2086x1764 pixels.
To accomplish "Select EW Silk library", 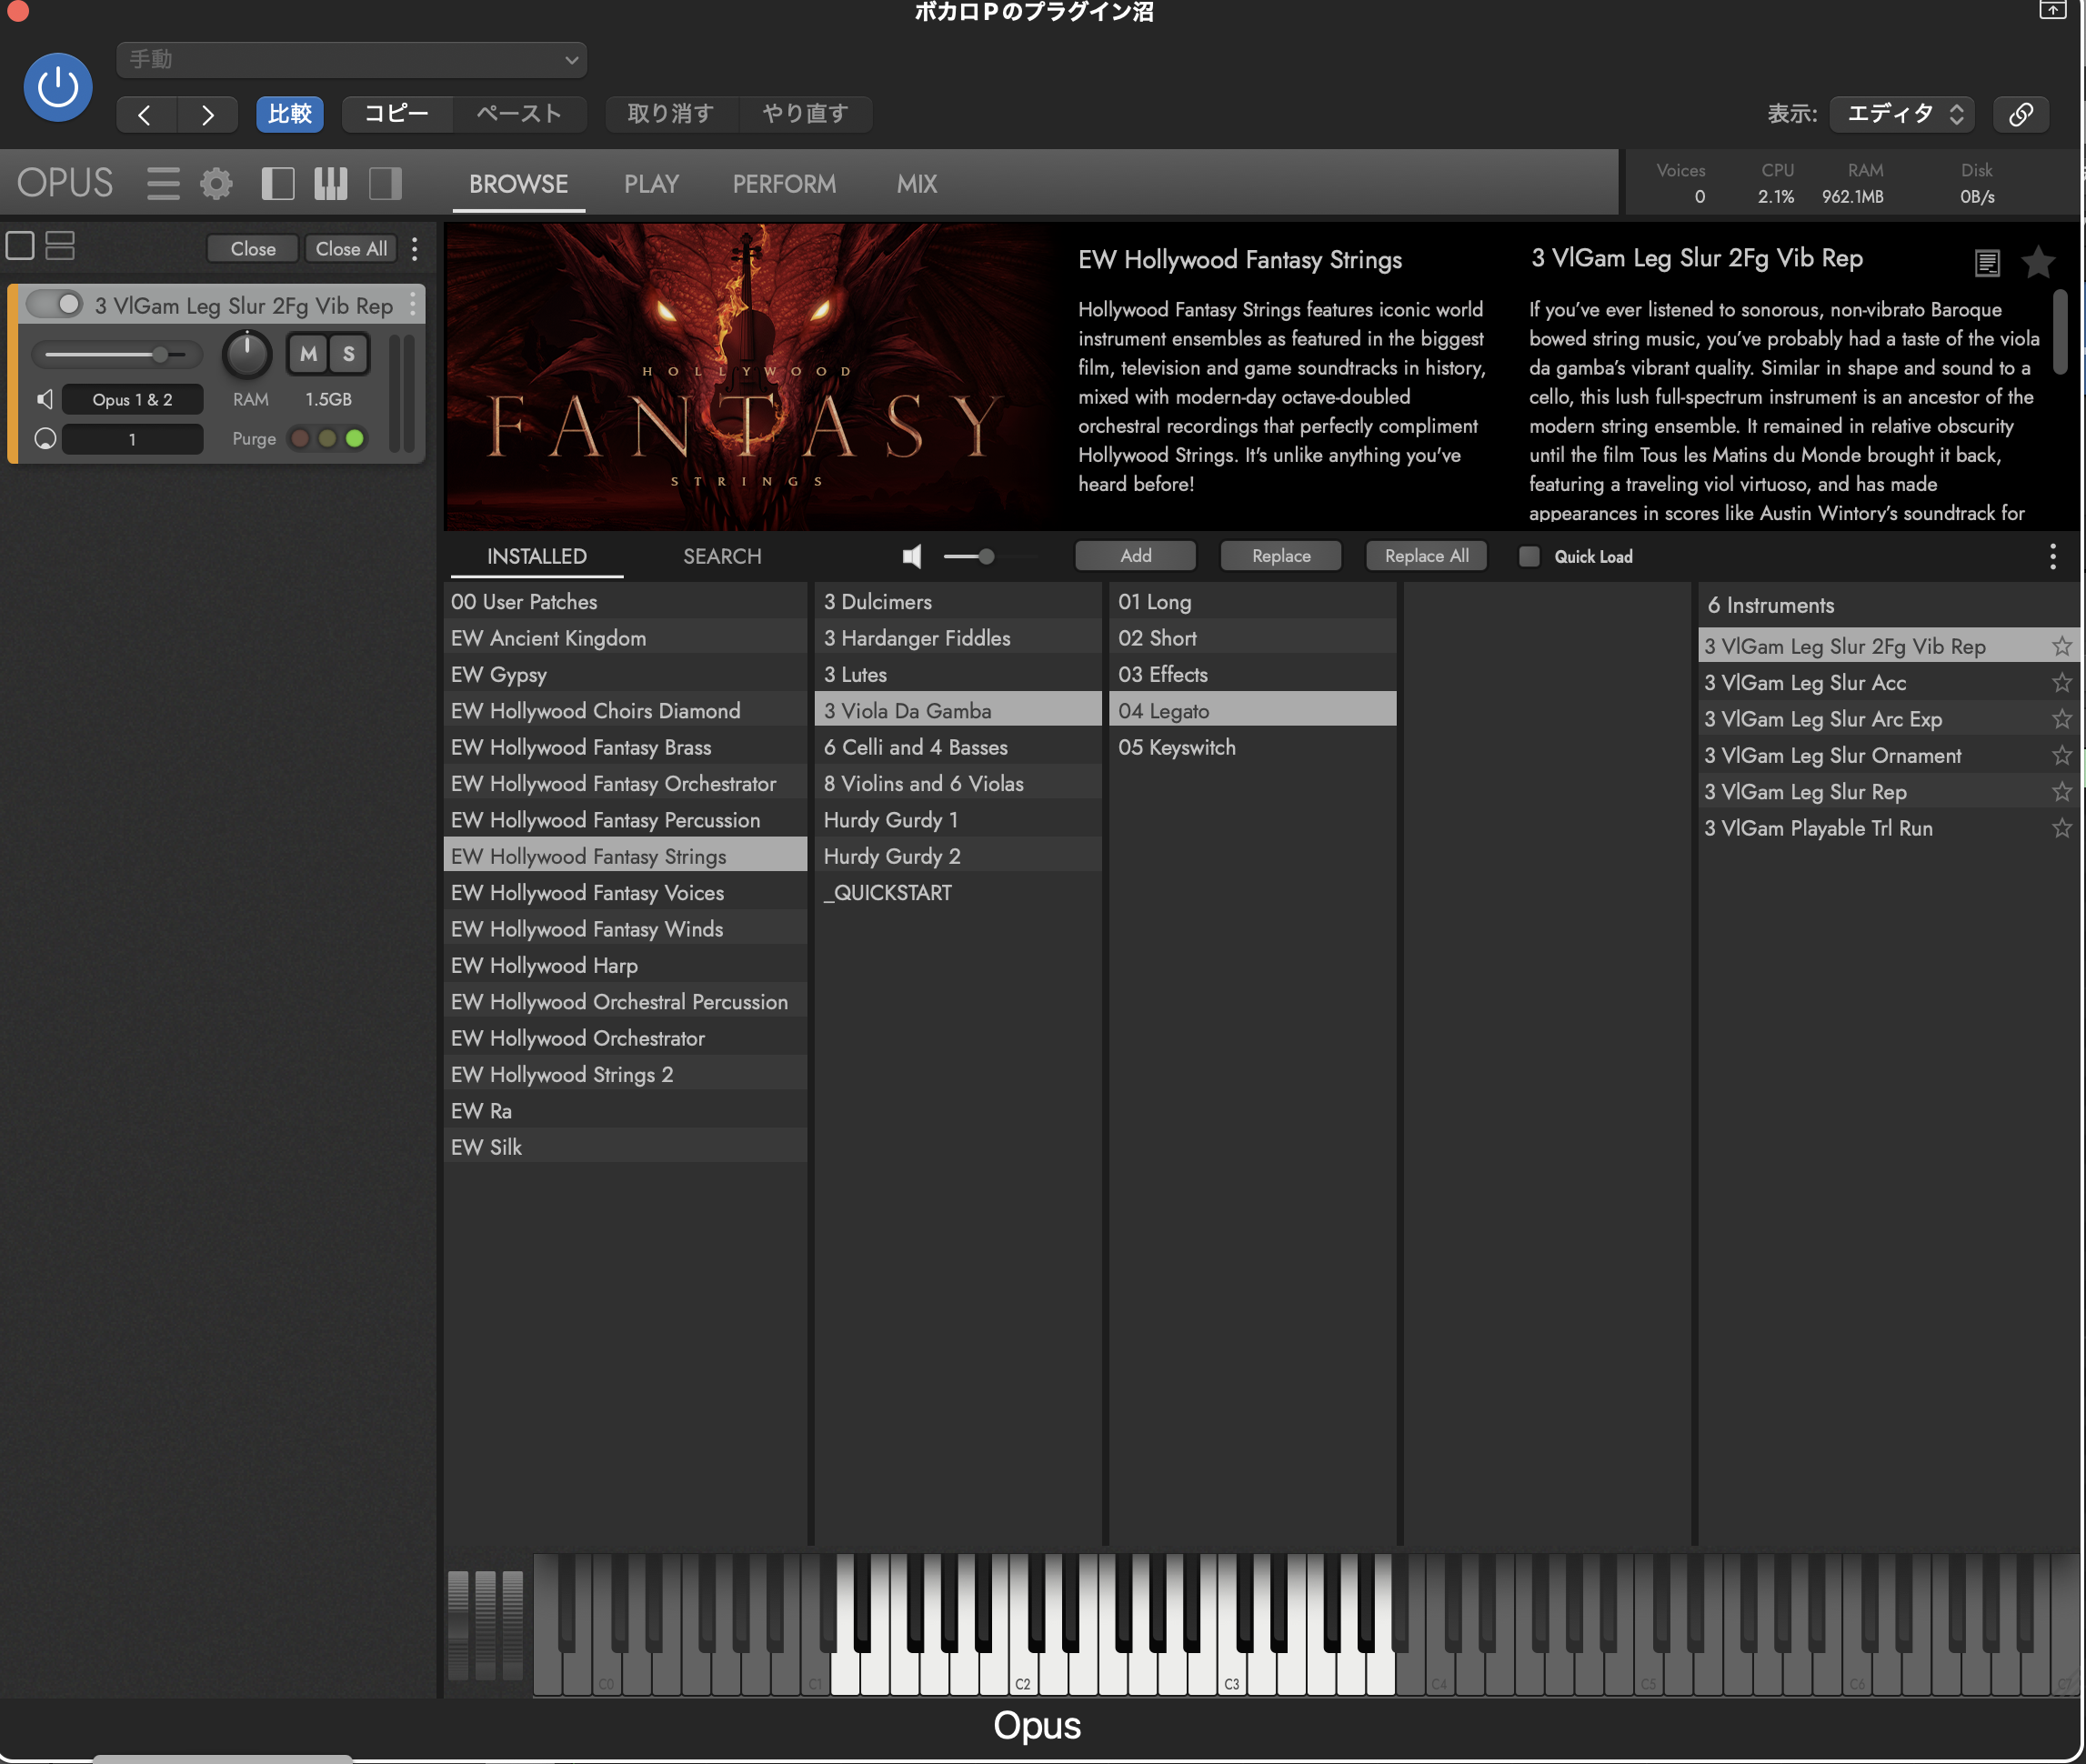I will click(x=625, y=1147).
